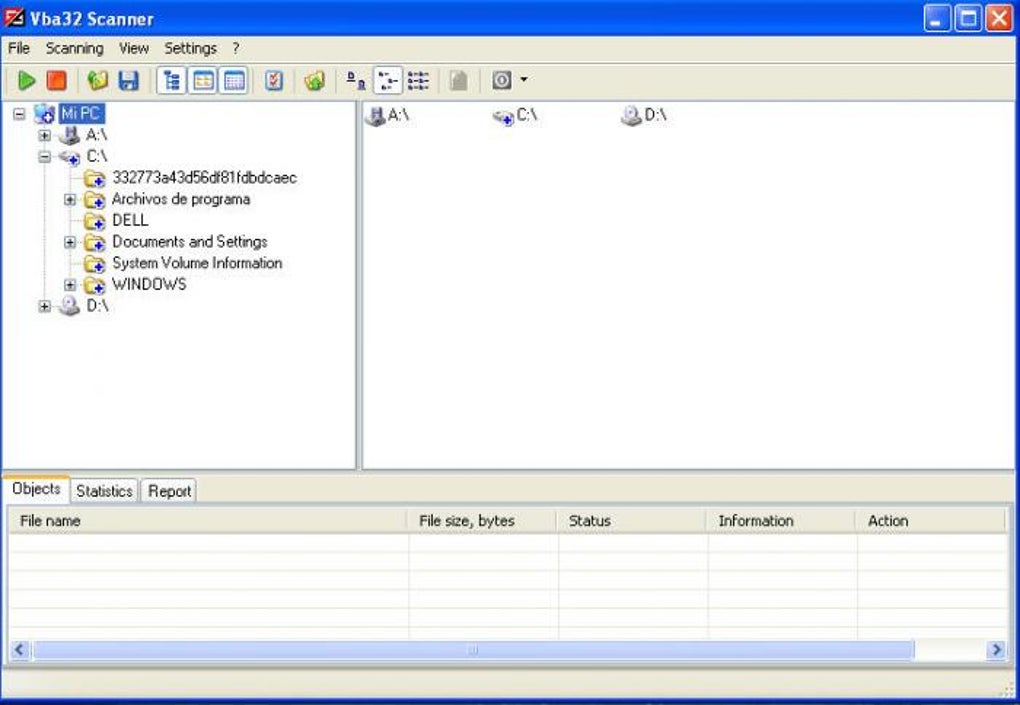Open the Settings menu
The width and height of the screenshot is (1020, 705).
coord(191,48)
